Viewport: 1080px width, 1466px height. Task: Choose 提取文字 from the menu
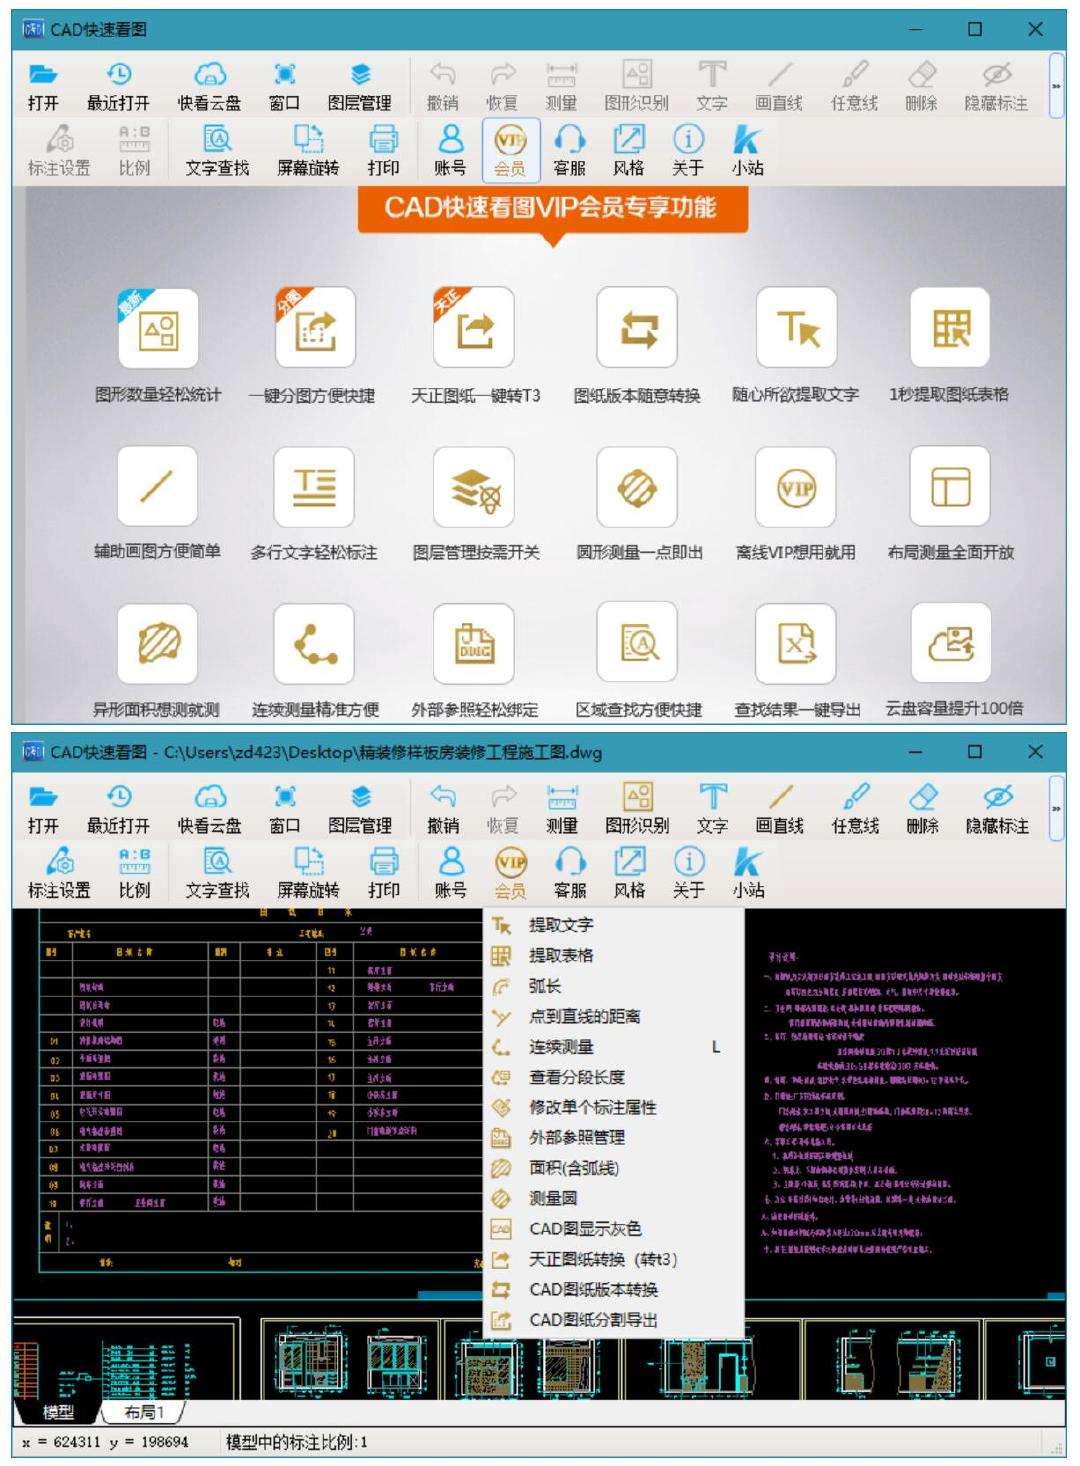point(614,925)
